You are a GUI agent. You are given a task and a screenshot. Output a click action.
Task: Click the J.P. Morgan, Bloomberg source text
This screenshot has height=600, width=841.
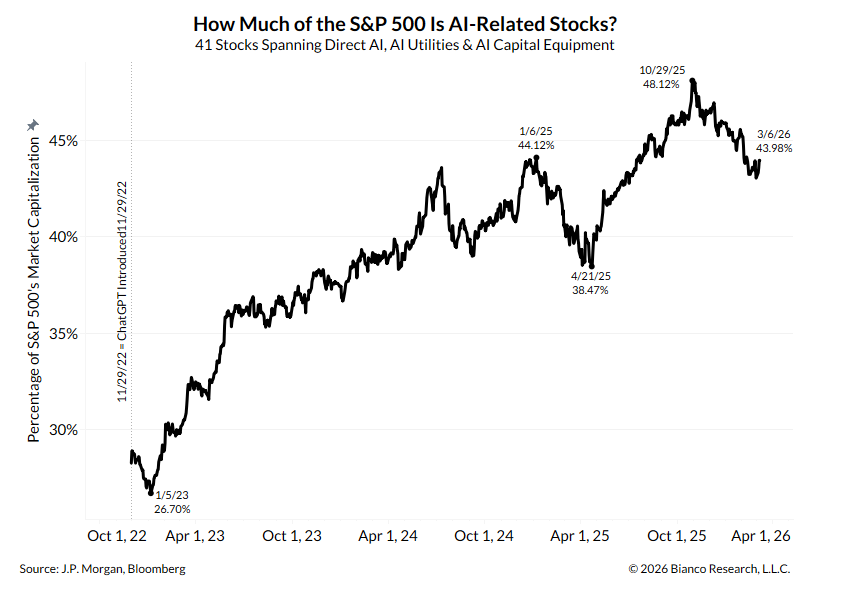click(102, 569)
